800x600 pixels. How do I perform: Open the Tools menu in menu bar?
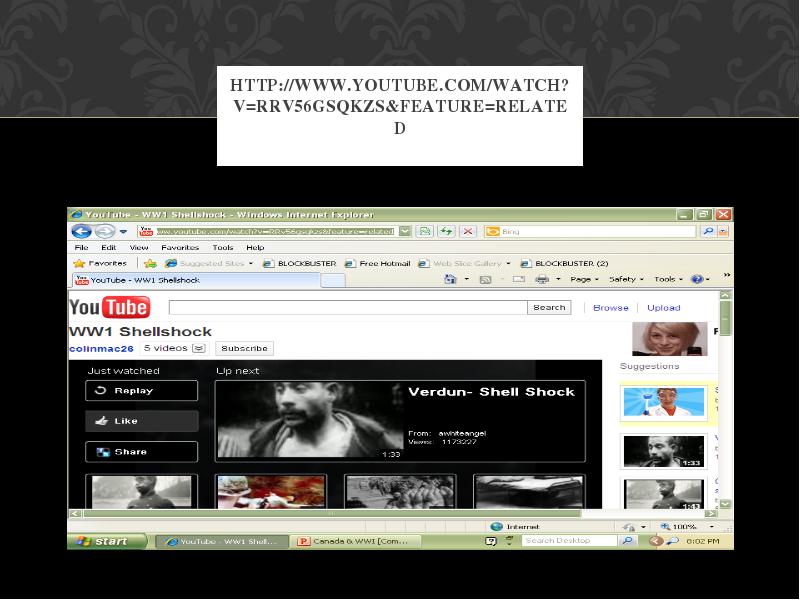point(223,247)
